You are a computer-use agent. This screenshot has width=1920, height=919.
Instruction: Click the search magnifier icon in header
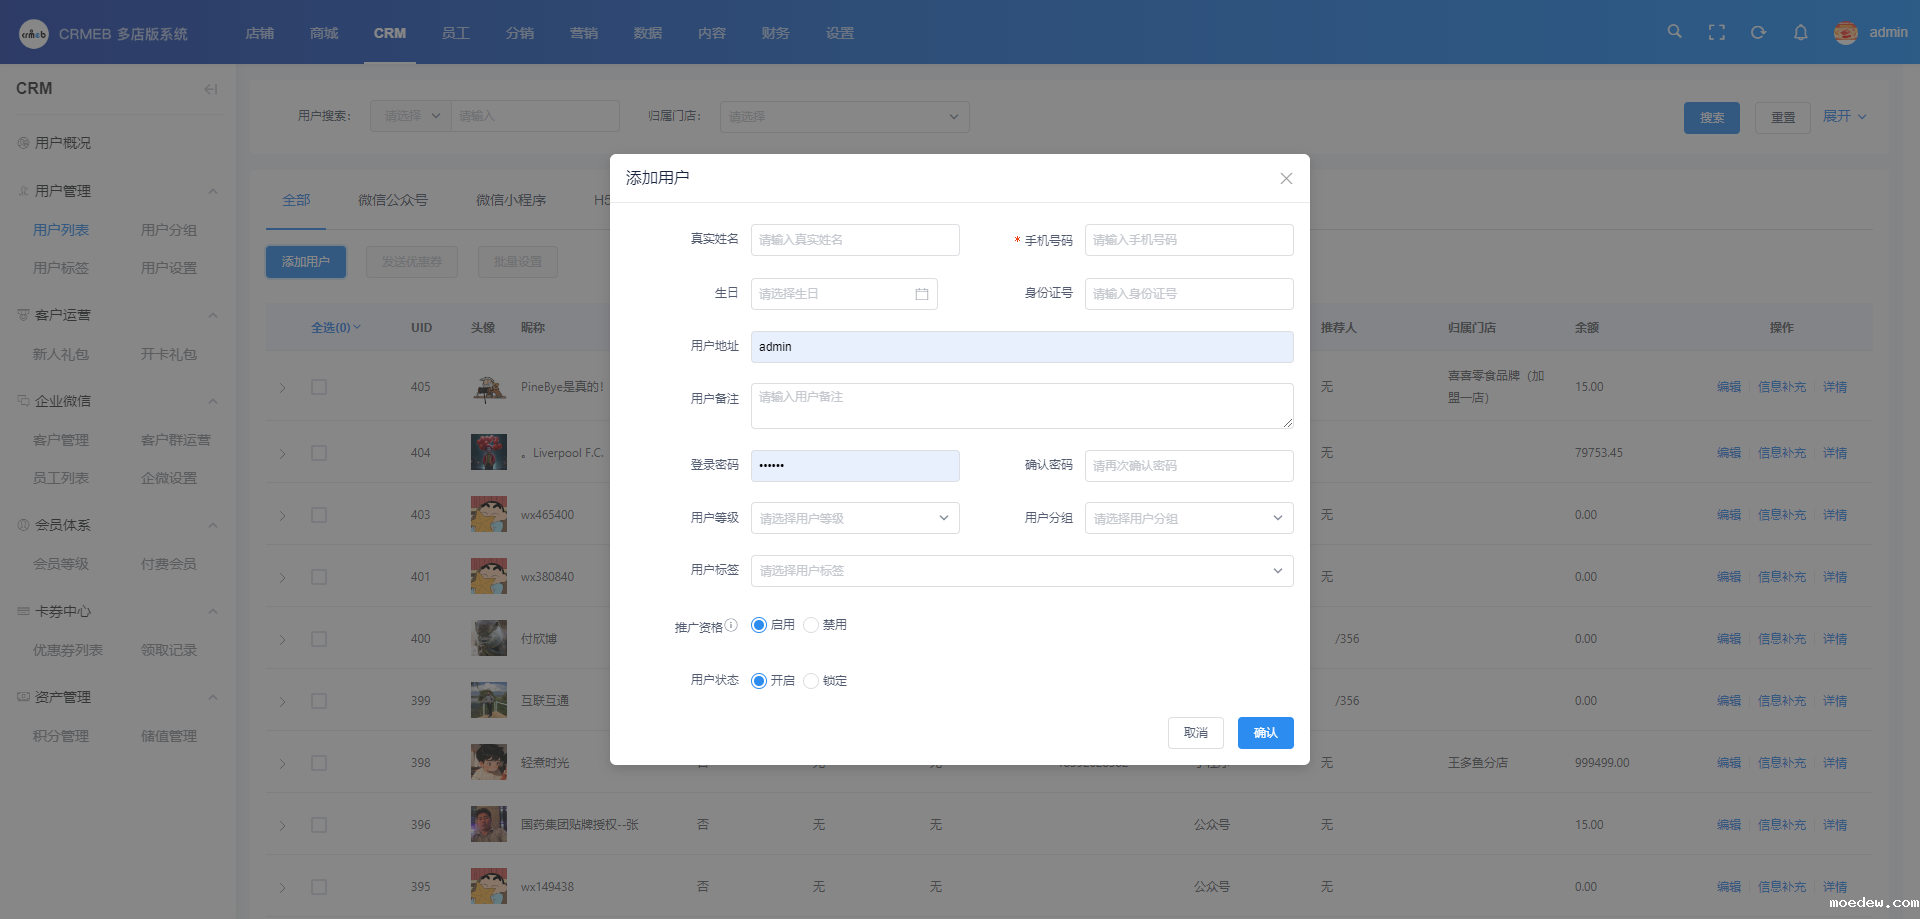click(1674, 32)
